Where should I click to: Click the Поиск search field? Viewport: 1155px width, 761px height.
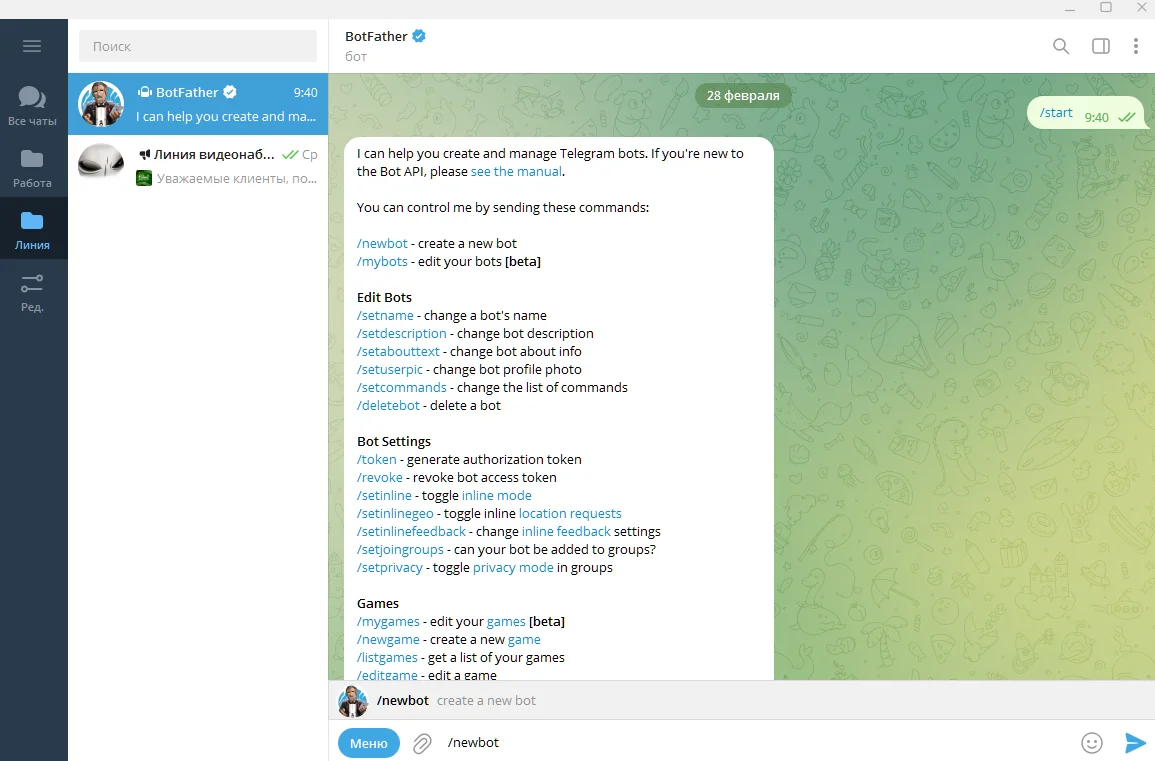click(198, 46)
